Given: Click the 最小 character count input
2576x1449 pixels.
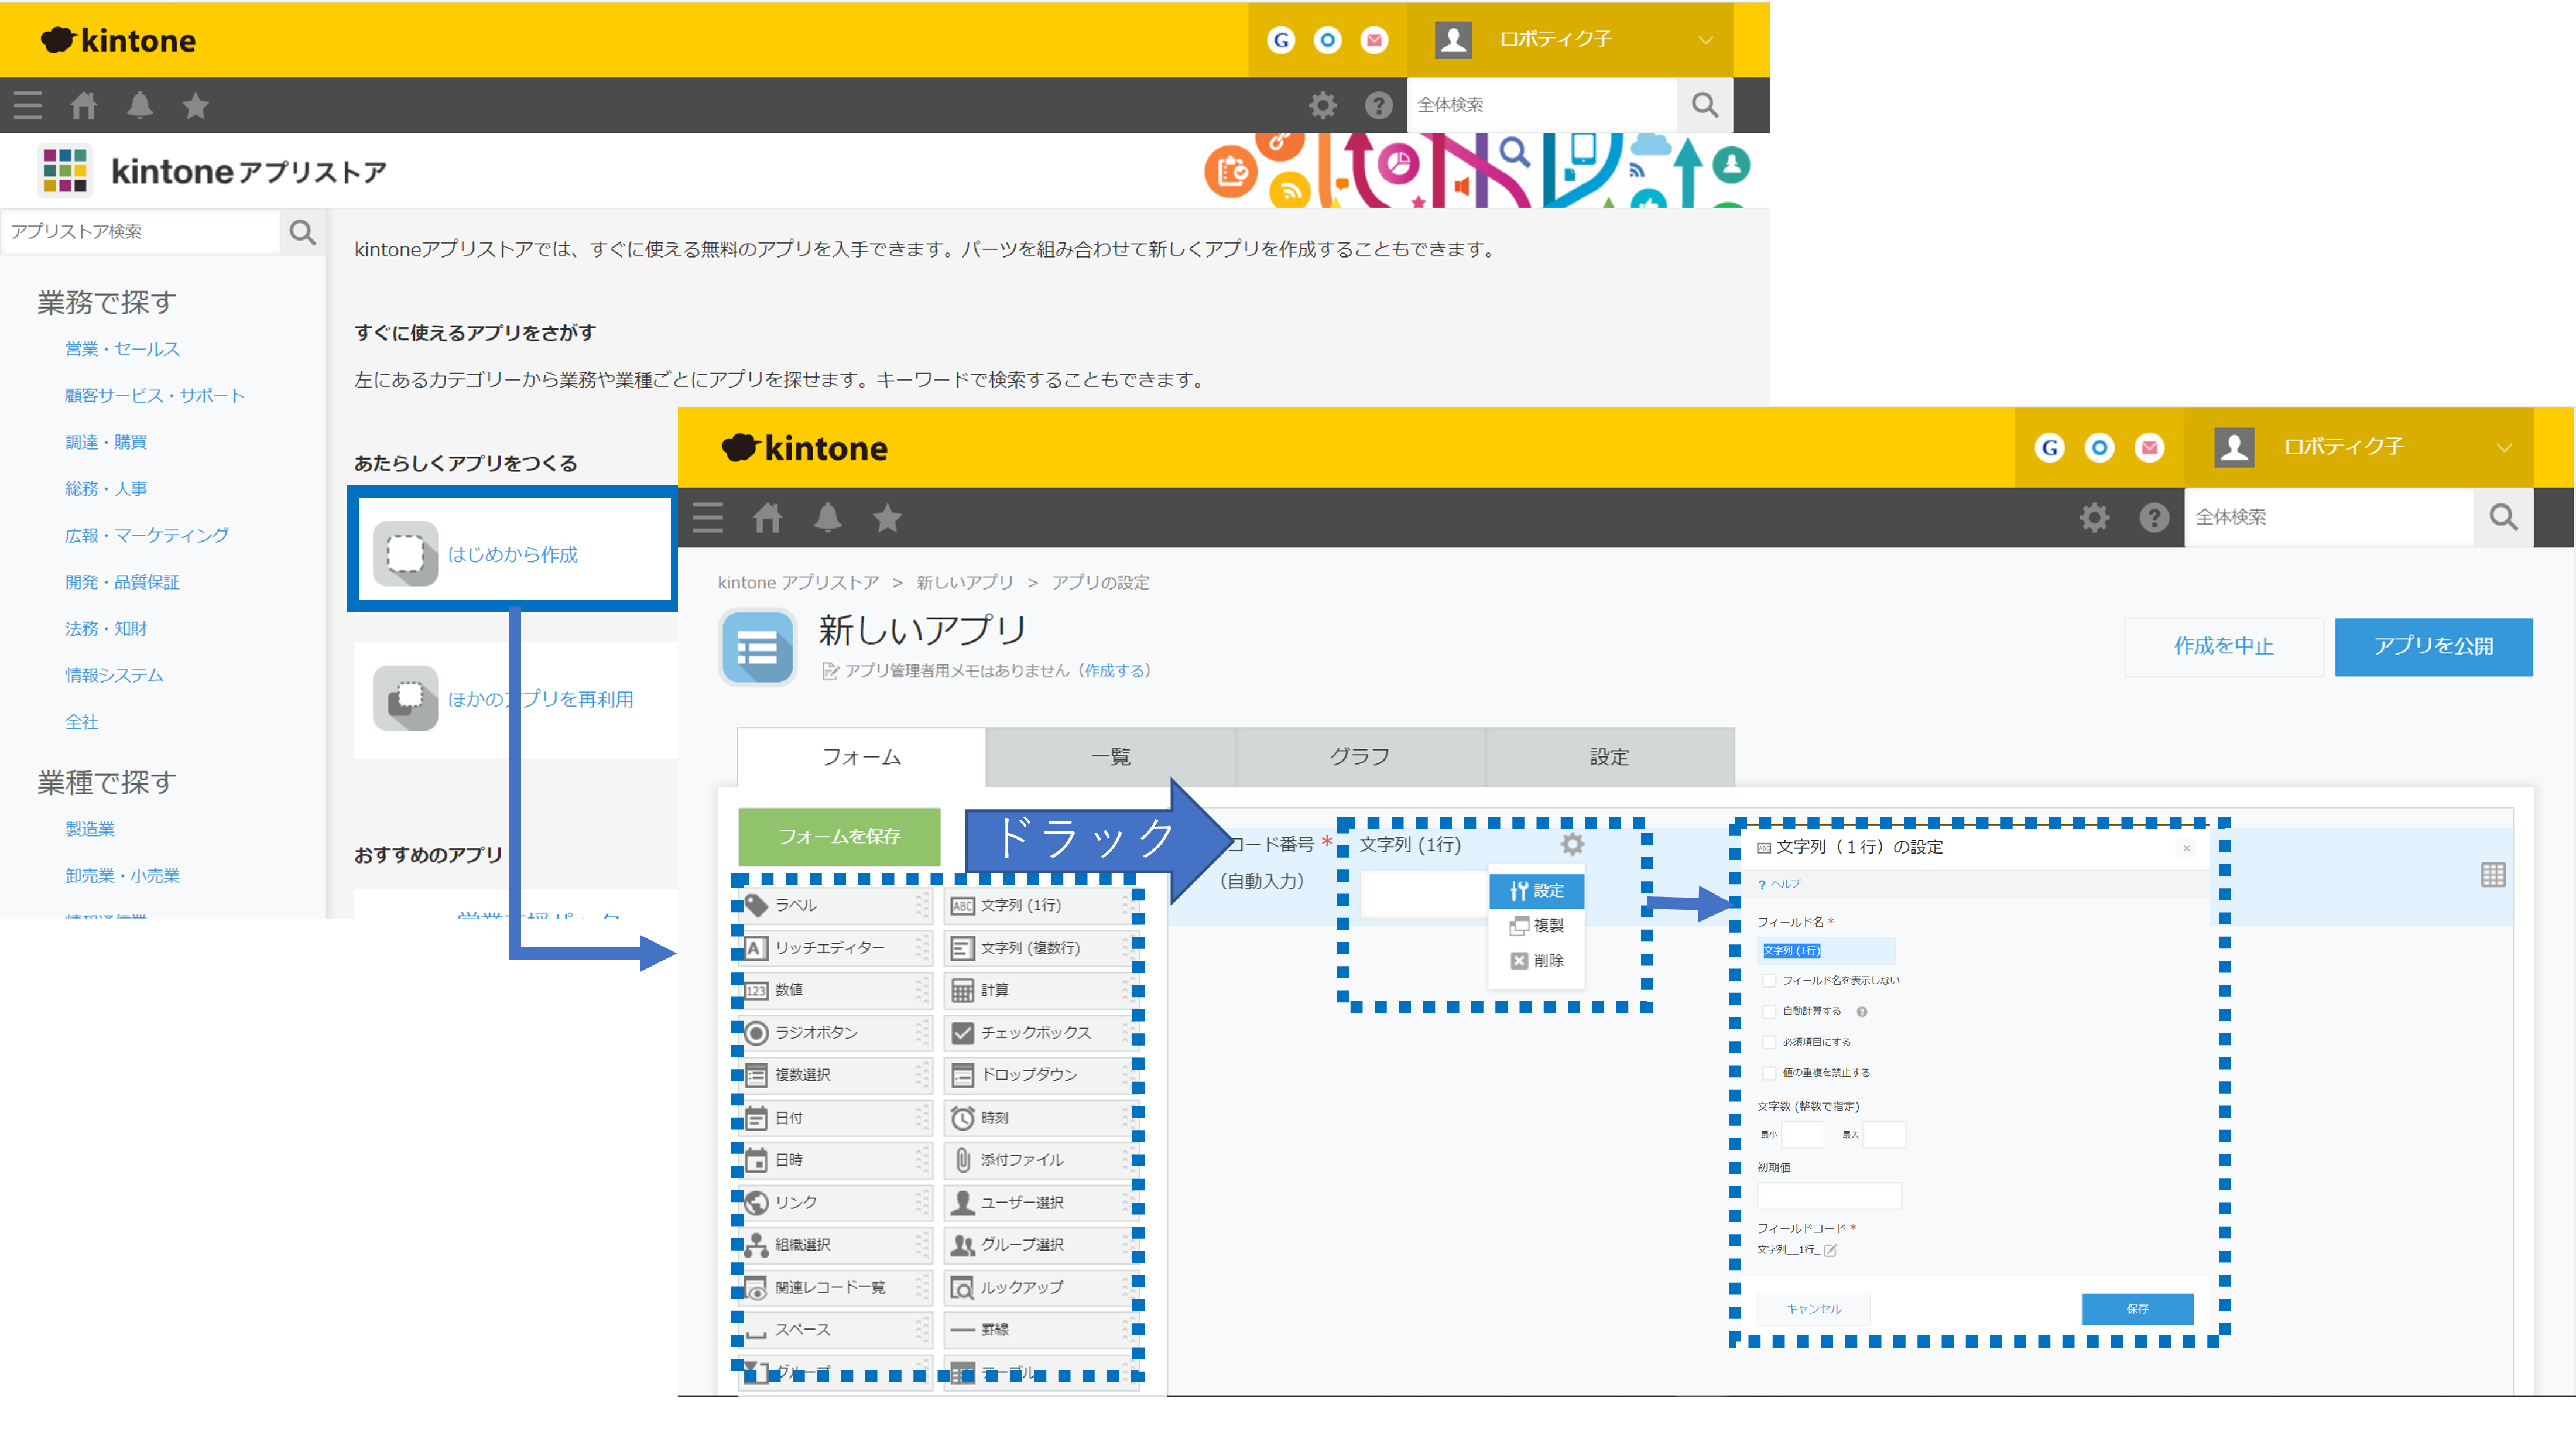Looking at the screenshot, I should pos(1803,1135).
